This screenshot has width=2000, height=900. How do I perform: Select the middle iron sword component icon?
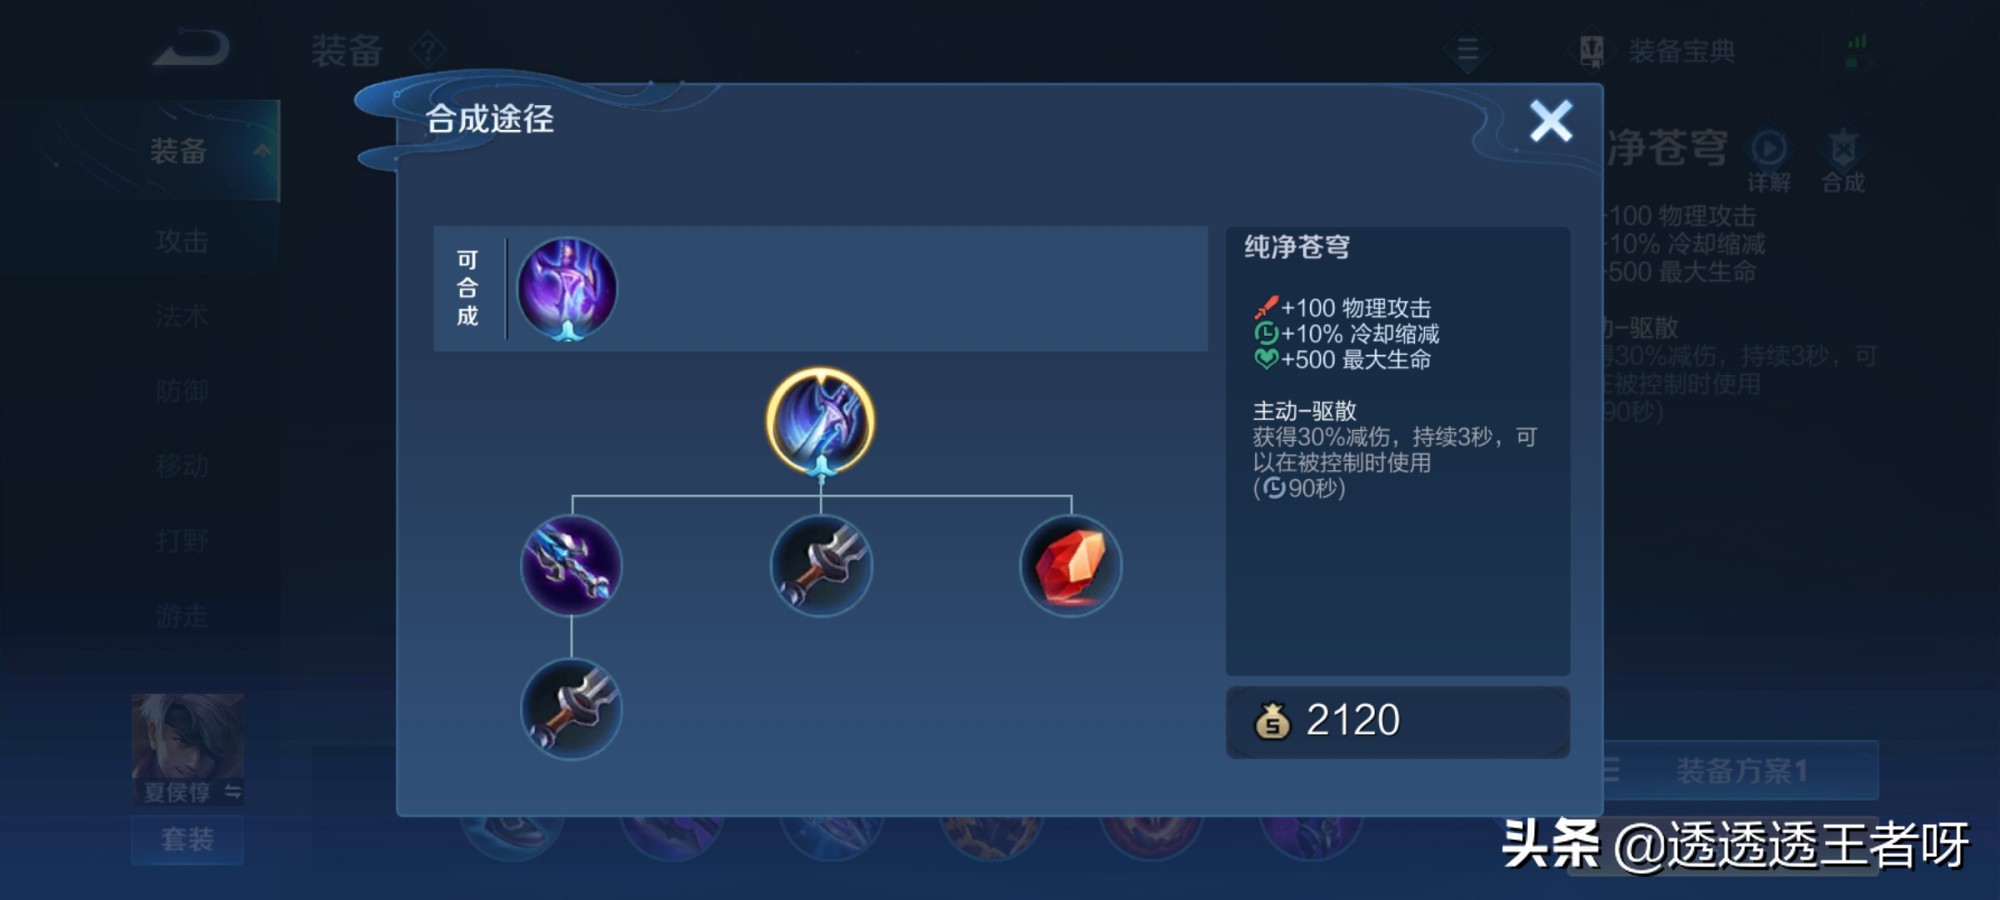(x=821, y=566)
